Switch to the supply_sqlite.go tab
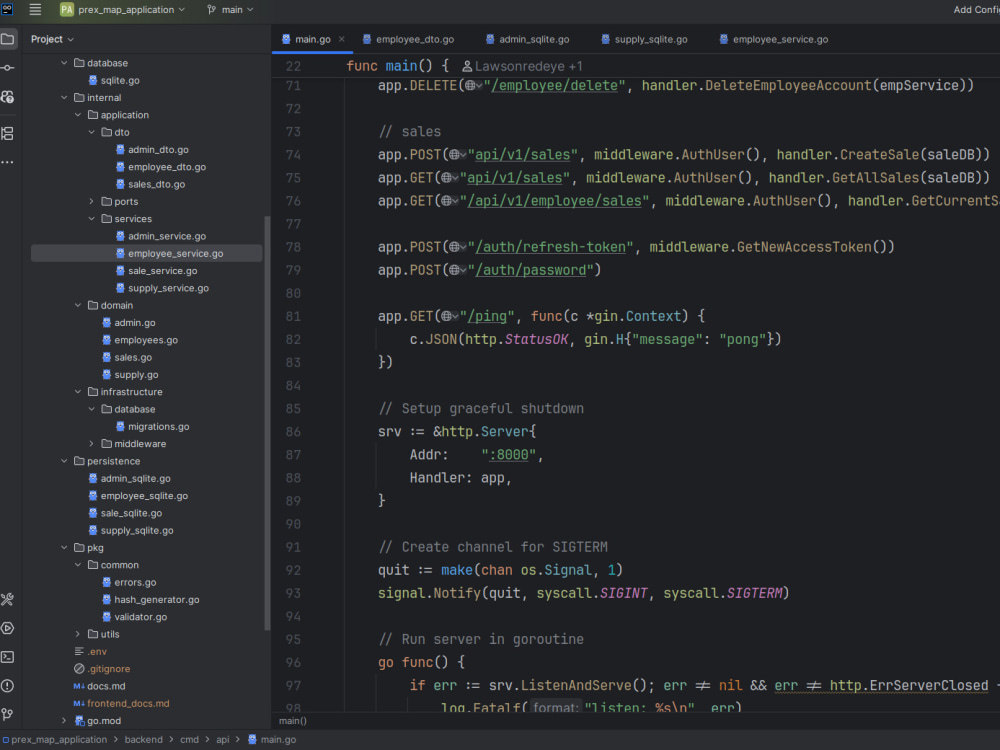This screenshot has width=1000, height=750. (x=644, y=39)
